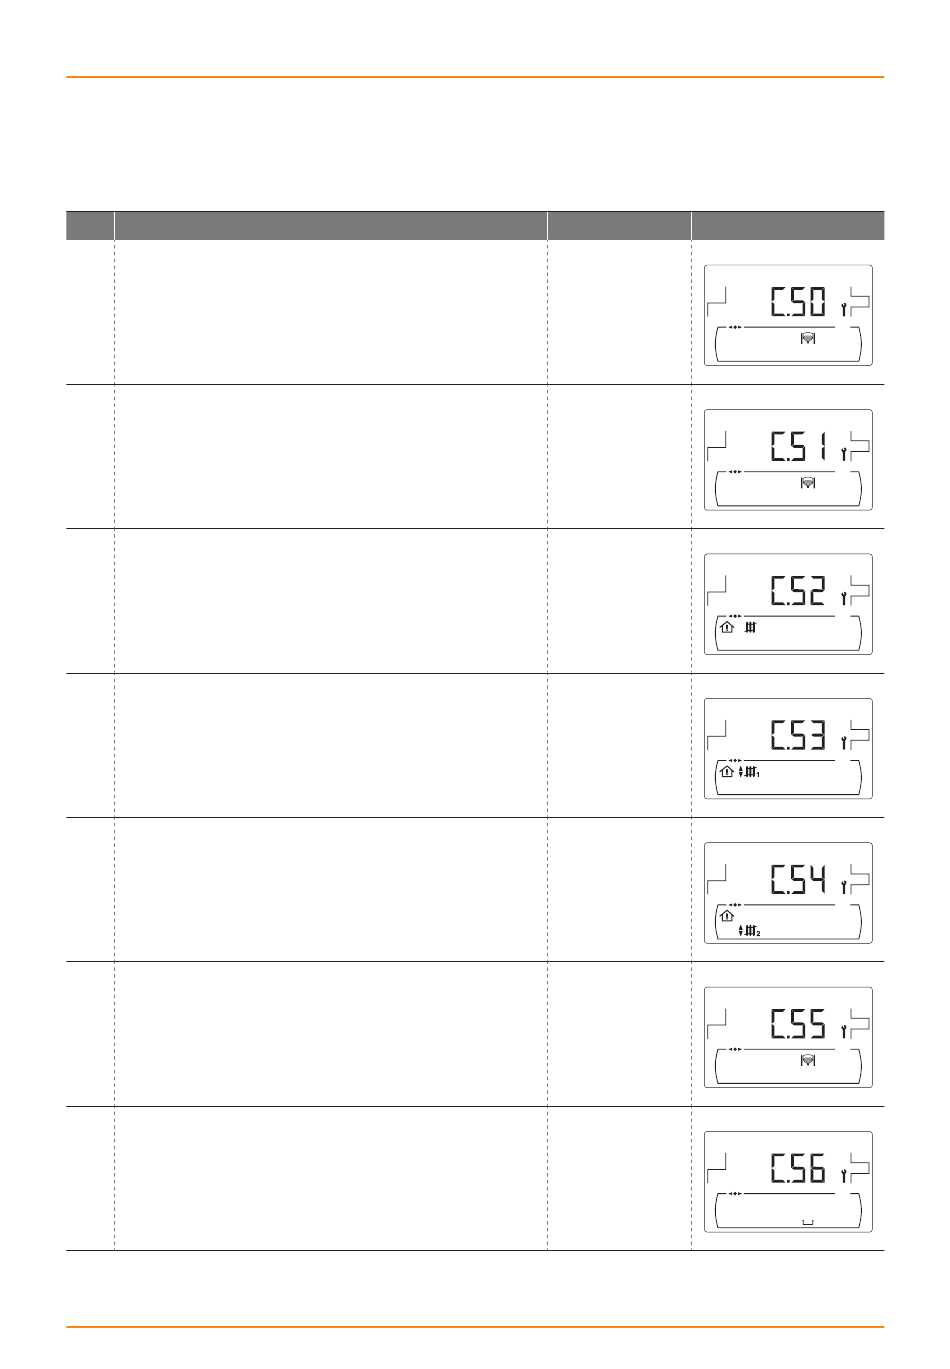The image size is (950, 1369).
Task: Click the wrench icon in the C.53 display
Action: click(844, 743)
